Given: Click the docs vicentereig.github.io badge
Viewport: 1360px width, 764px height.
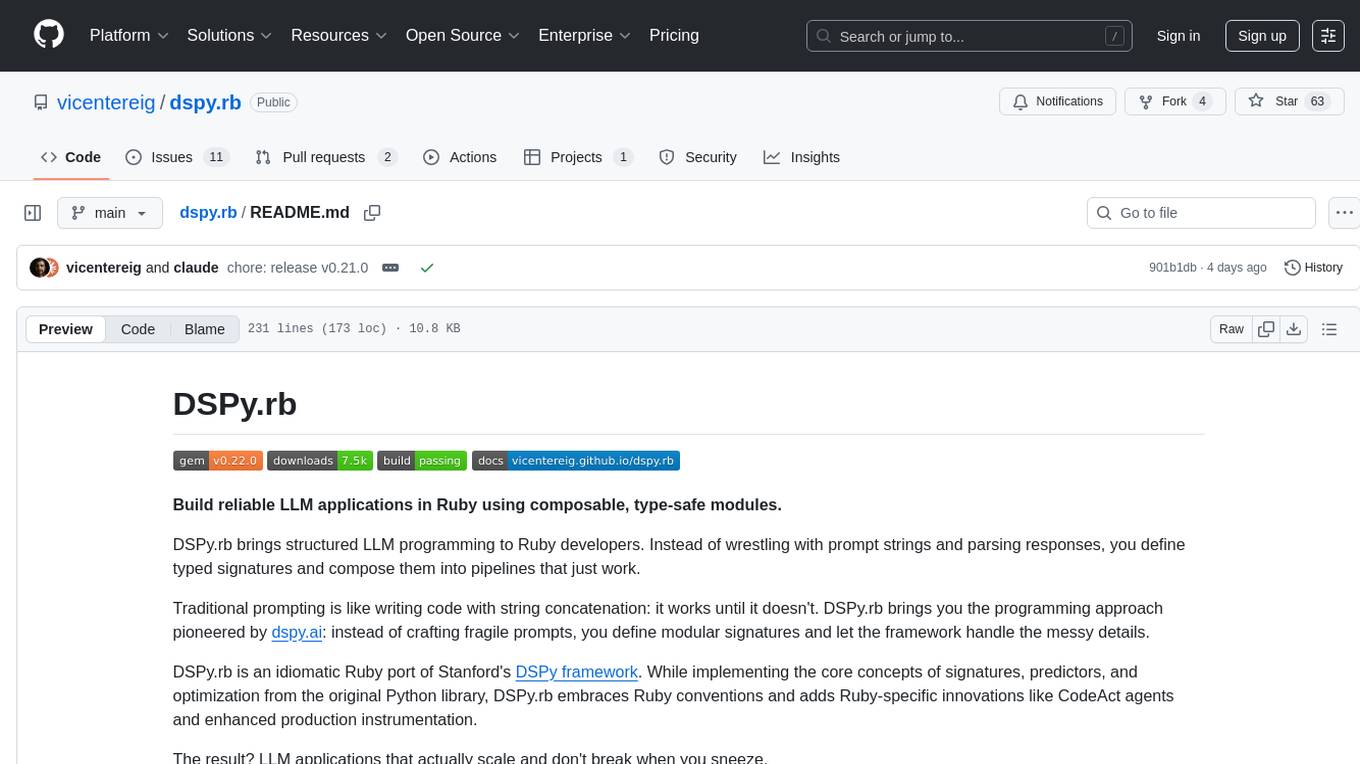Looking at the screenshot, I should [576, 460].
